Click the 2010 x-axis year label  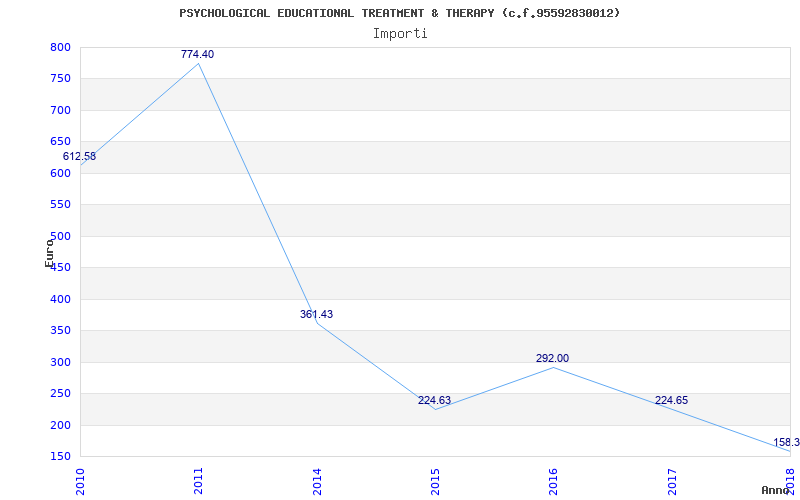80,482
